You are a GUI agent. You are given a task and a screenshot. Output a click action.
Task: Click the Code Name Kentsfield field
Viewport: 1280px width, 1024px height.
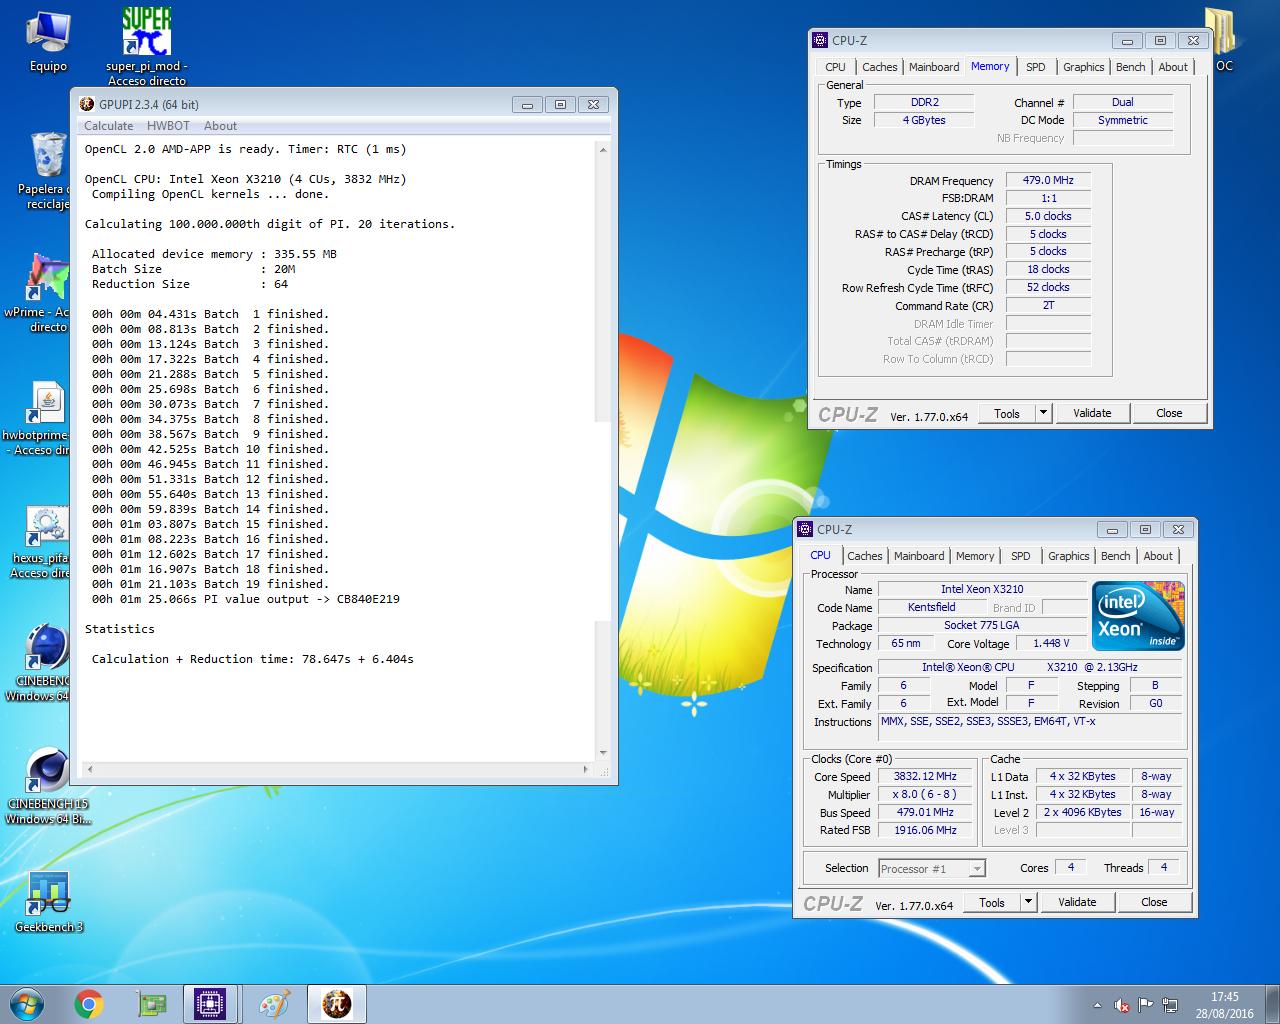pos(932,607)
